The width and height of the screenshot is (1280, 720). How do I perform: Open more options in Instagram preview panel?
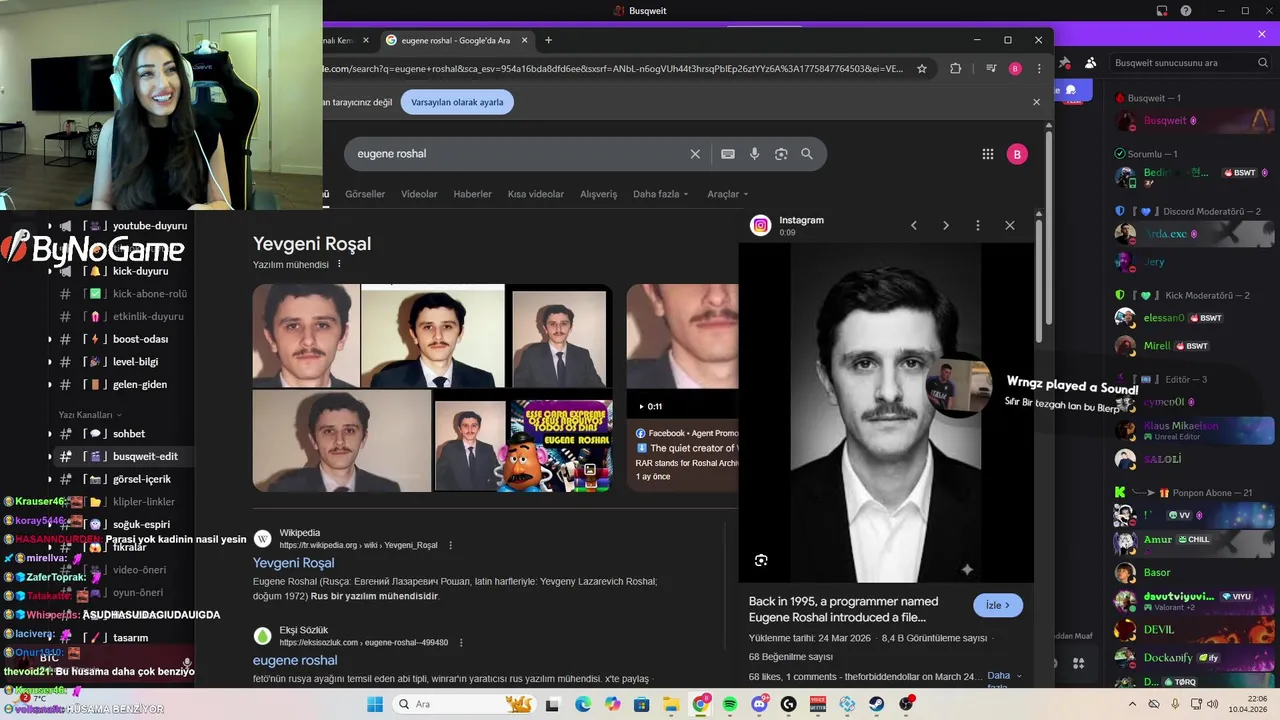pyautogui.click(x=978, y=226)
